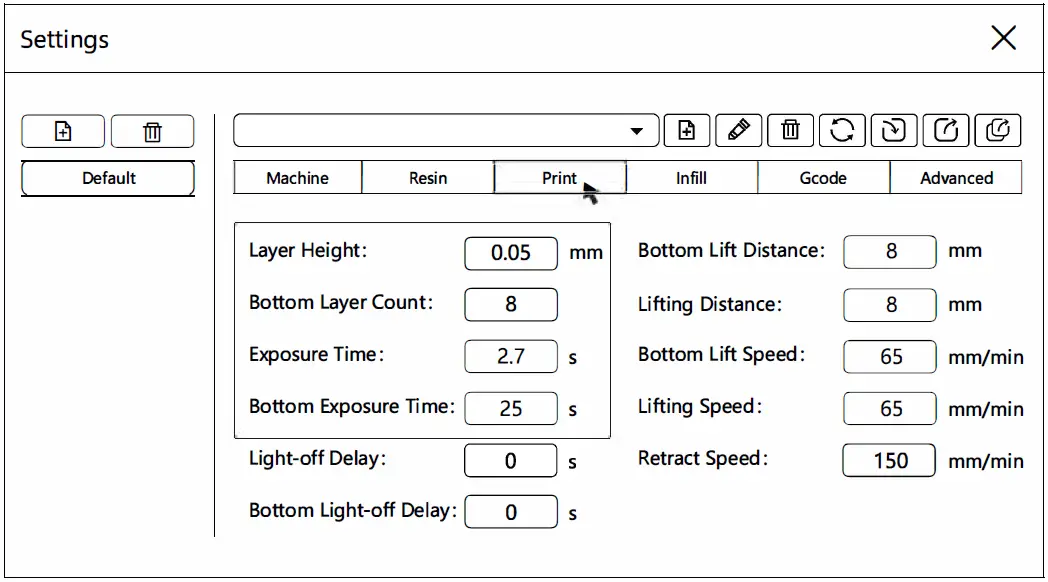Click the pencil edit profile icon
The height and width of the screenshot is (582, 1048).
(x=739, y=130)
